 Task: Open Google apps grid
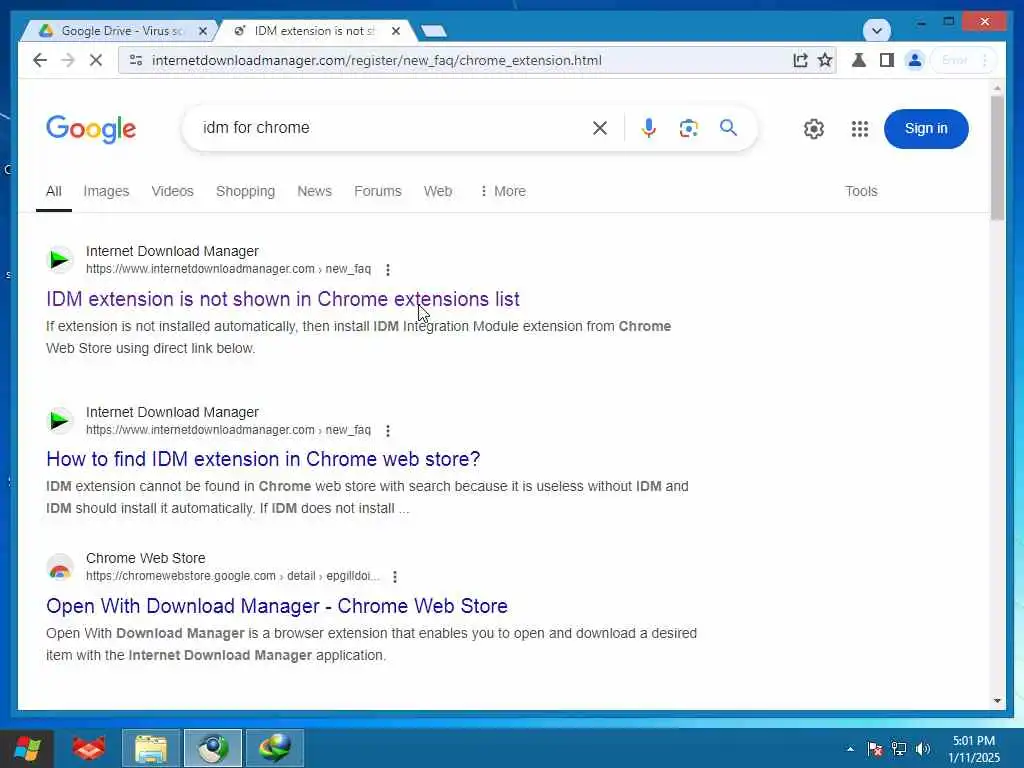pyautogui.click(x=859, y=129)
